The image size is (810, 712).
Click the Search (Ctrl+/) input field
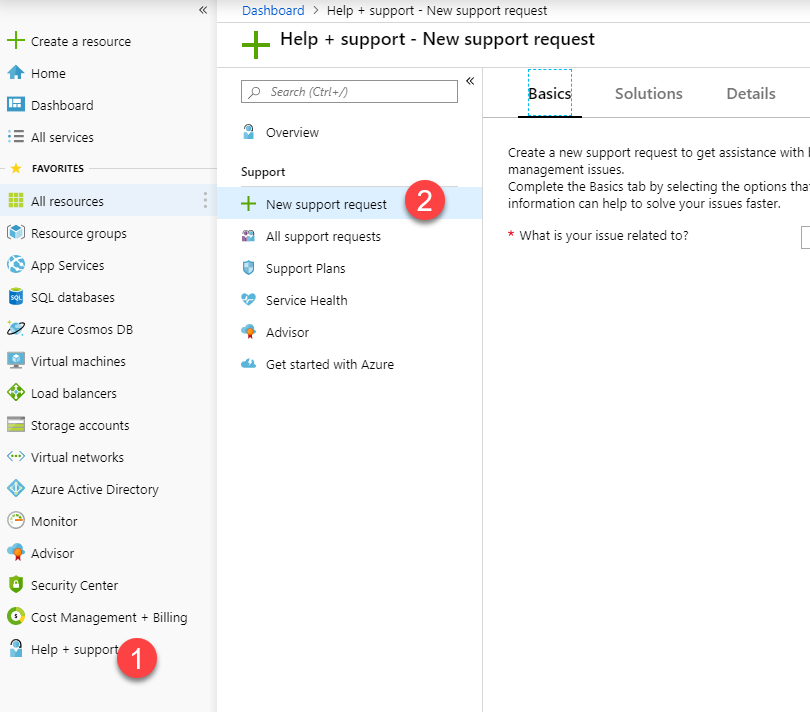coord(349,91)
